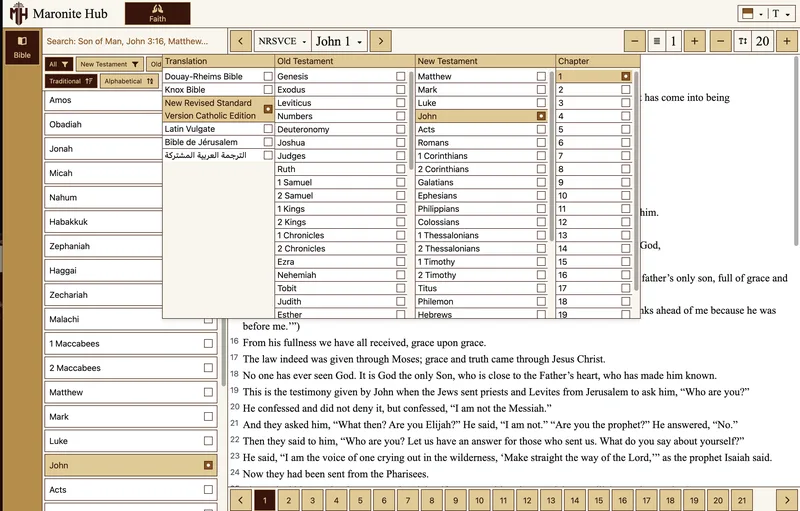The height and width of the screenshot is (511, 800).
Task: Go to chapter 5 in bottom pagination
Action: coord(360,500)
